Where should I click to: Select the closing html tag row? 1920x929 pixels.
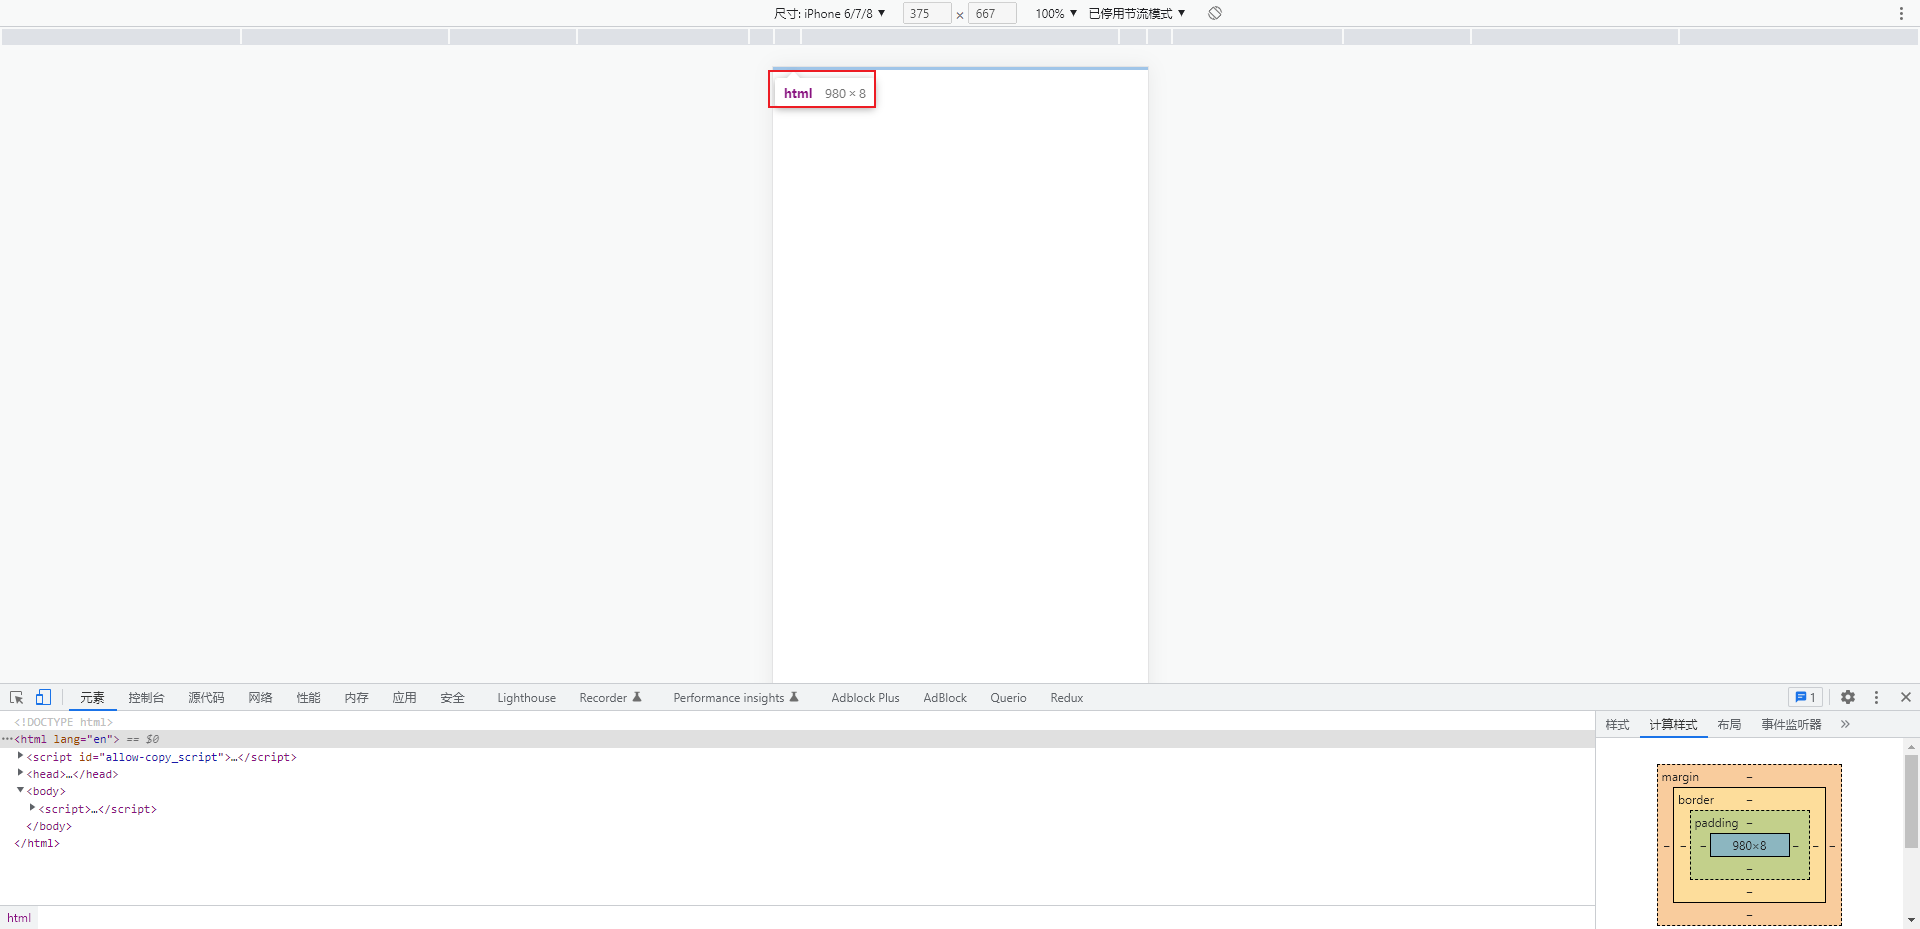797,843
